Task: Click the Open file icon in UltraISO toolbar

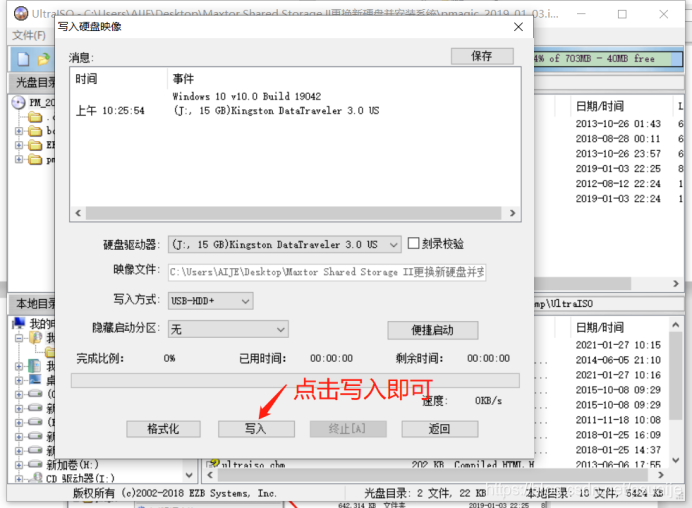Action: coord(43,59)
